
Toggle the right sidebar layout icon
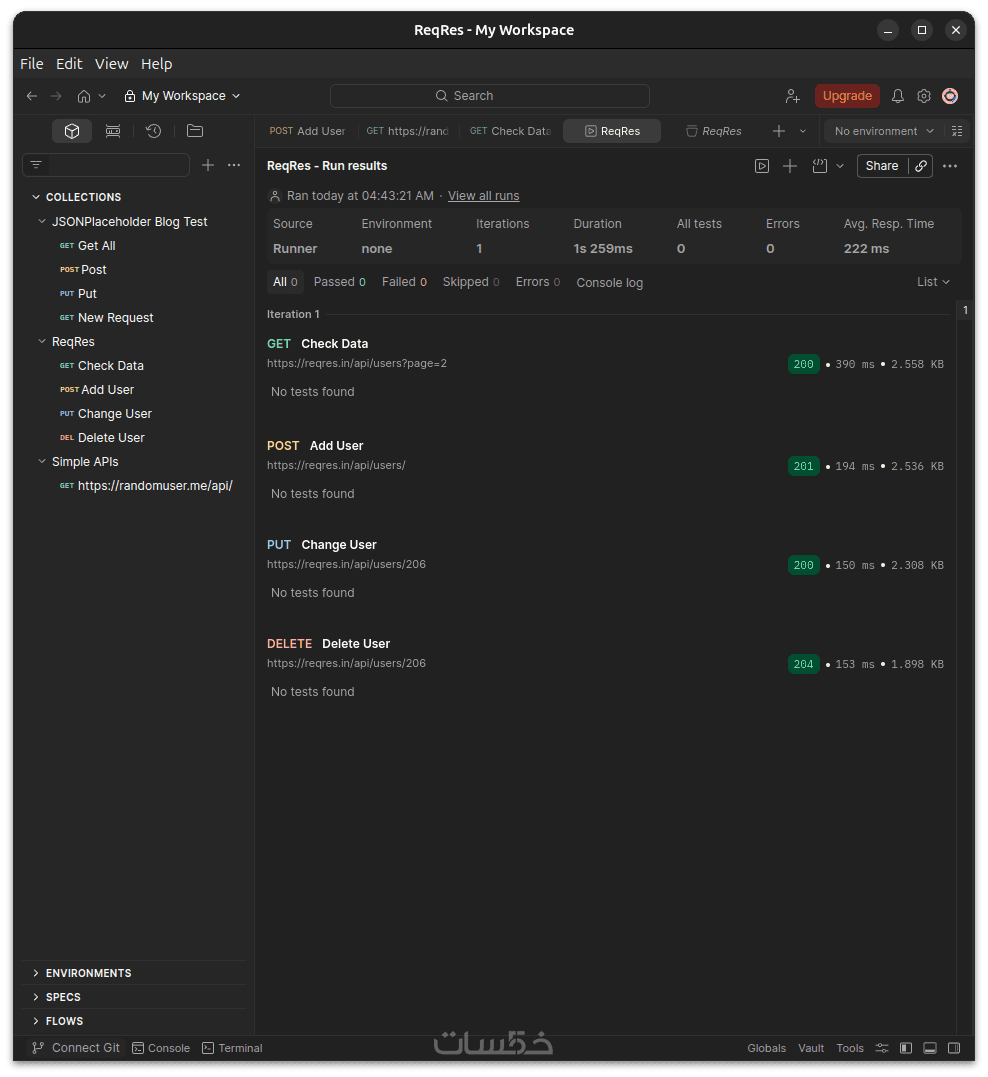[954, 1048]
